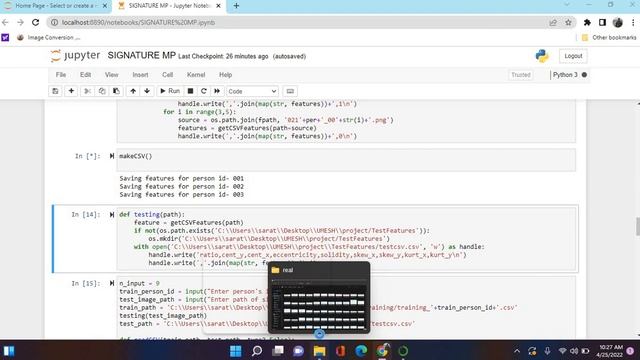Image resolution: width=640 pixels, height=360 pixels.
Task: Open the Chrome profile avatar
Action: (618, 22)
